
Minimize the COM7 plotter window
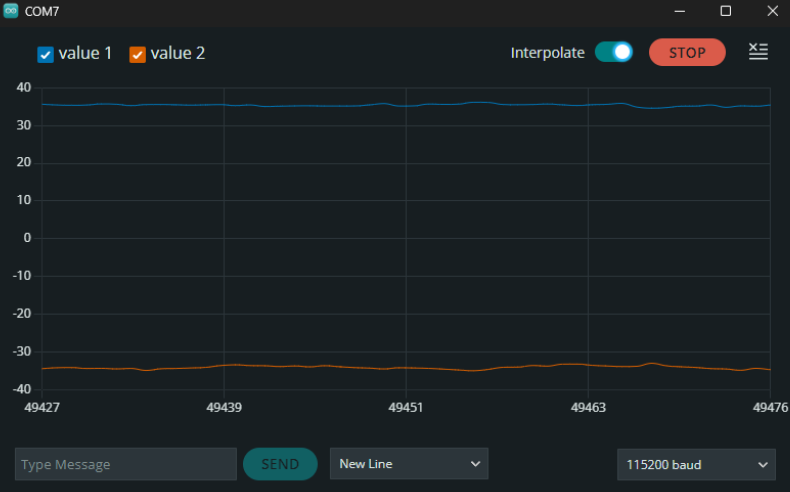click(680, 11)
